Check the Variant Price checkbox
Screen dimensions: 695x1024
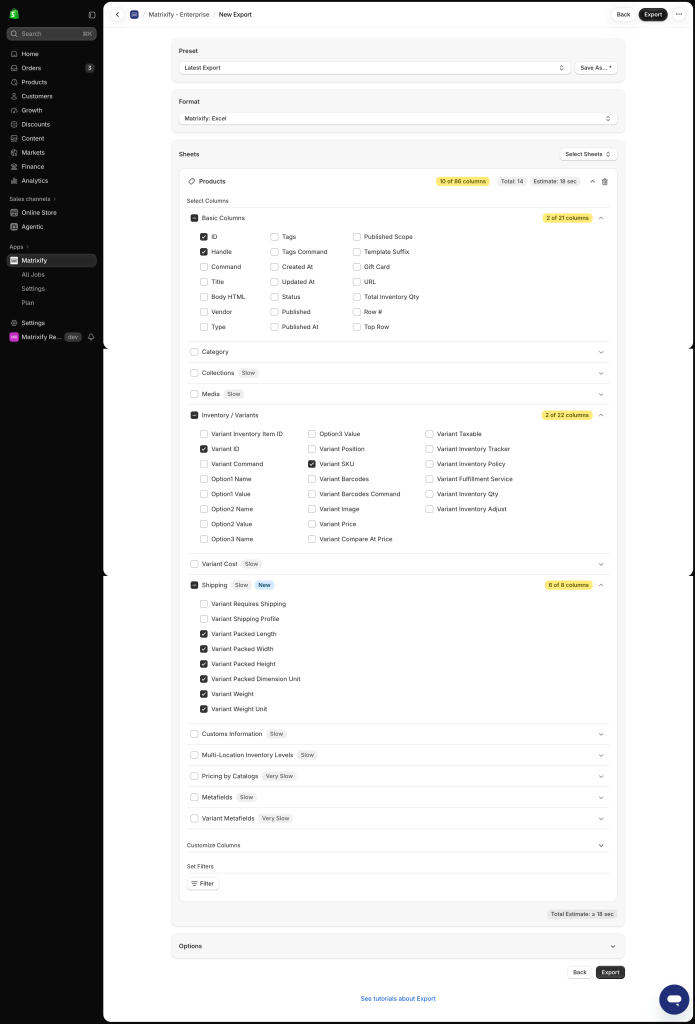312,524
